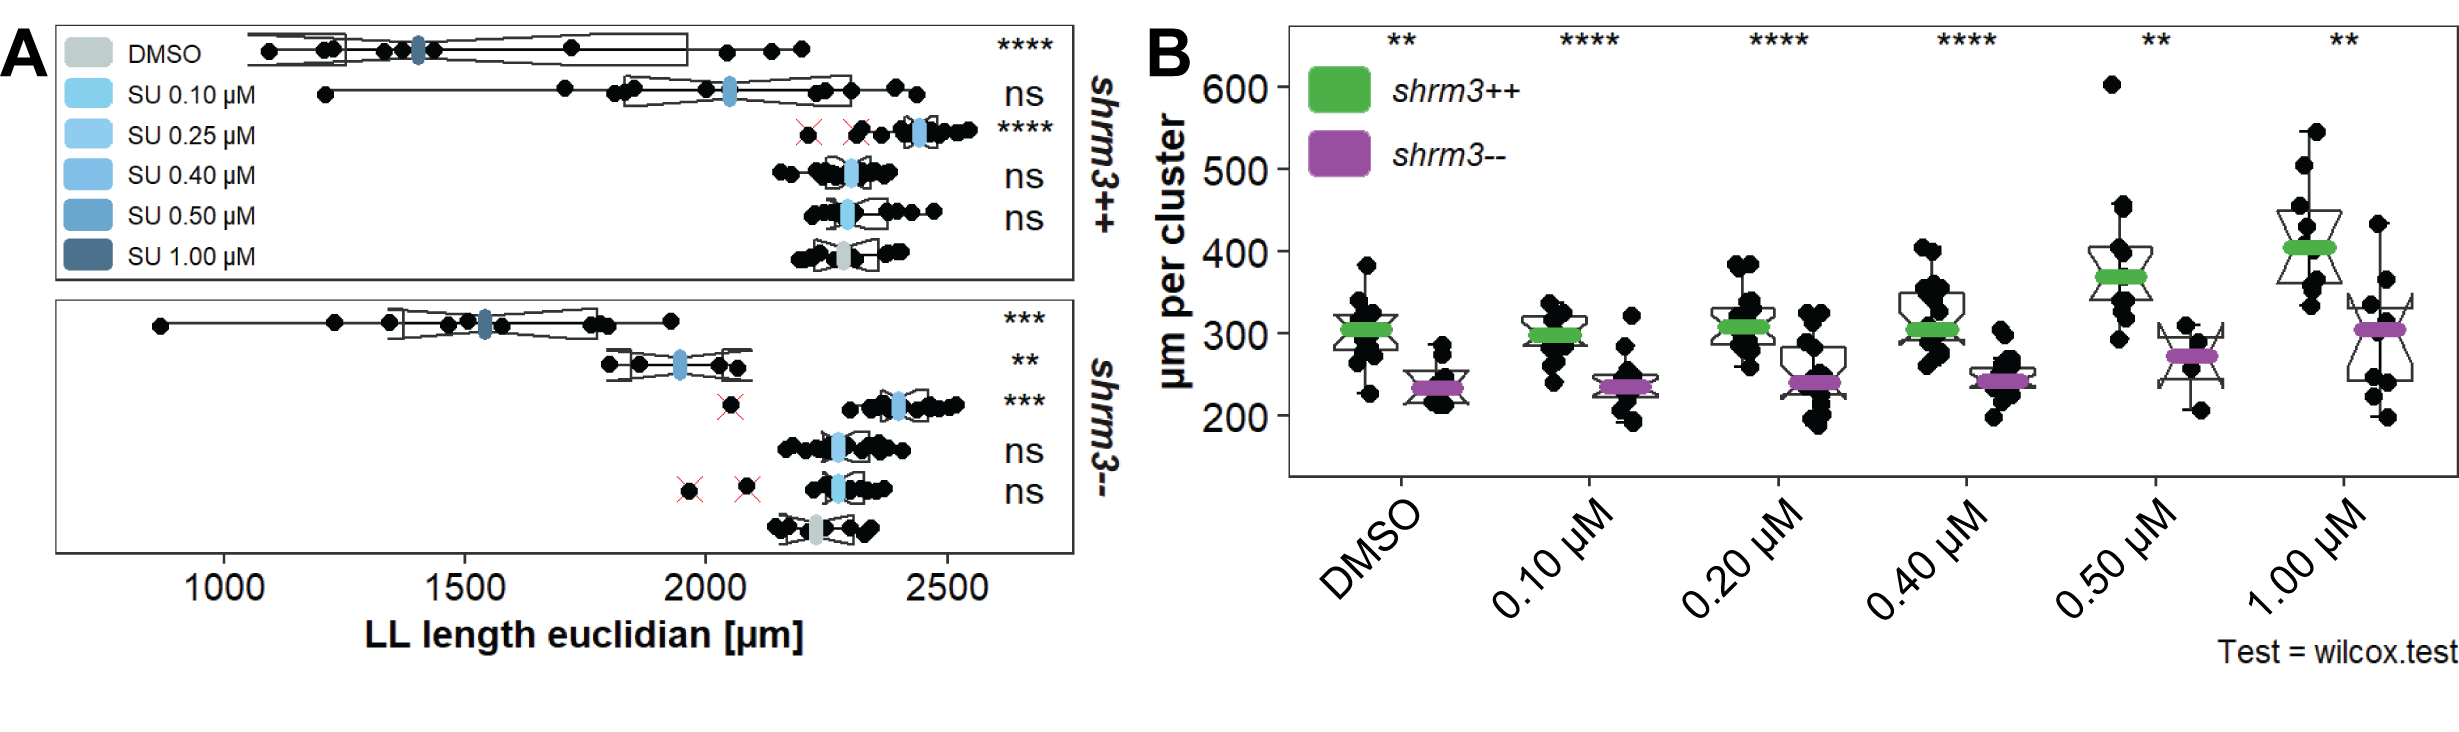
Task: Click the 400 y-axis tick label
Action: tap(1235, 253)
